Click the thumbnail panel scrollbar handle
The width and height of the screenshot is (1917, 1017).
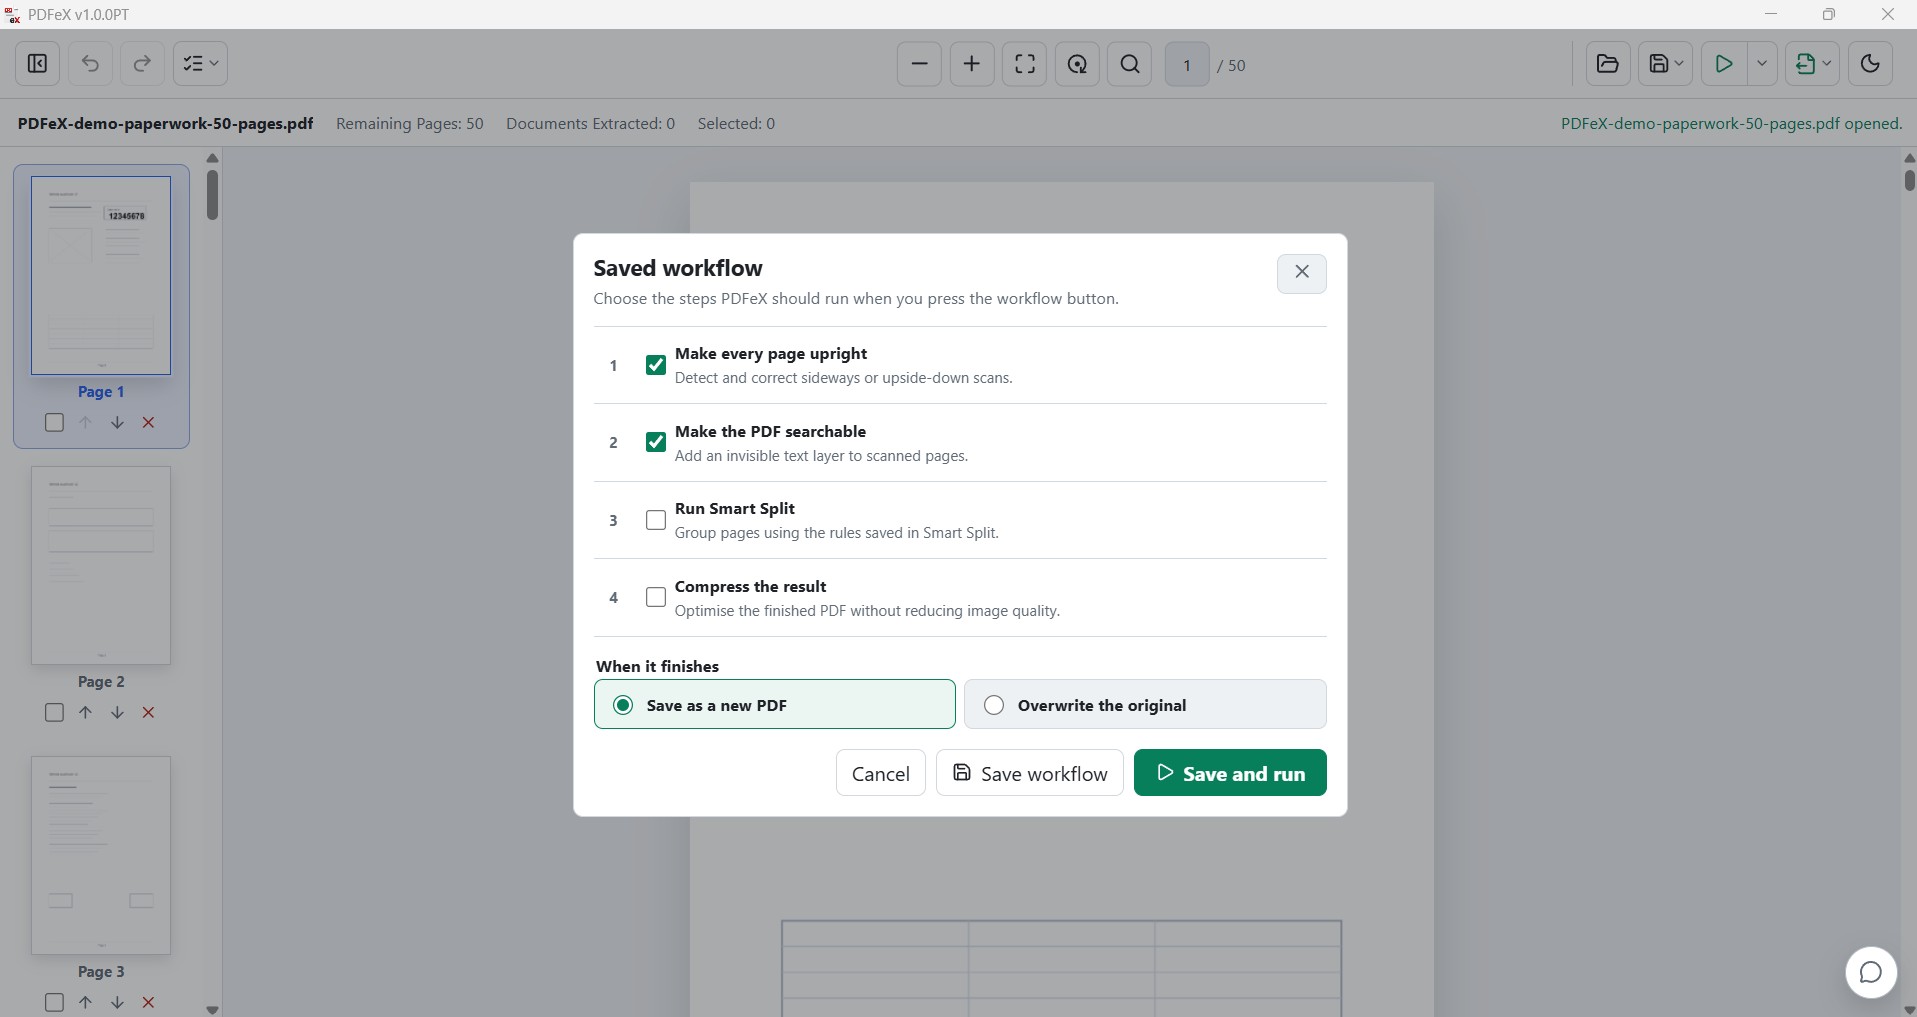(x=212, y=195)
